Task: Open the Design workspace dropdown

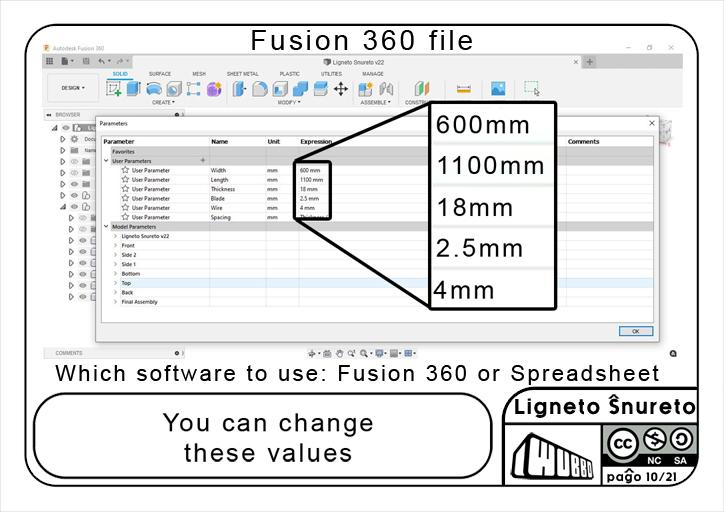Action: point(73,88)
